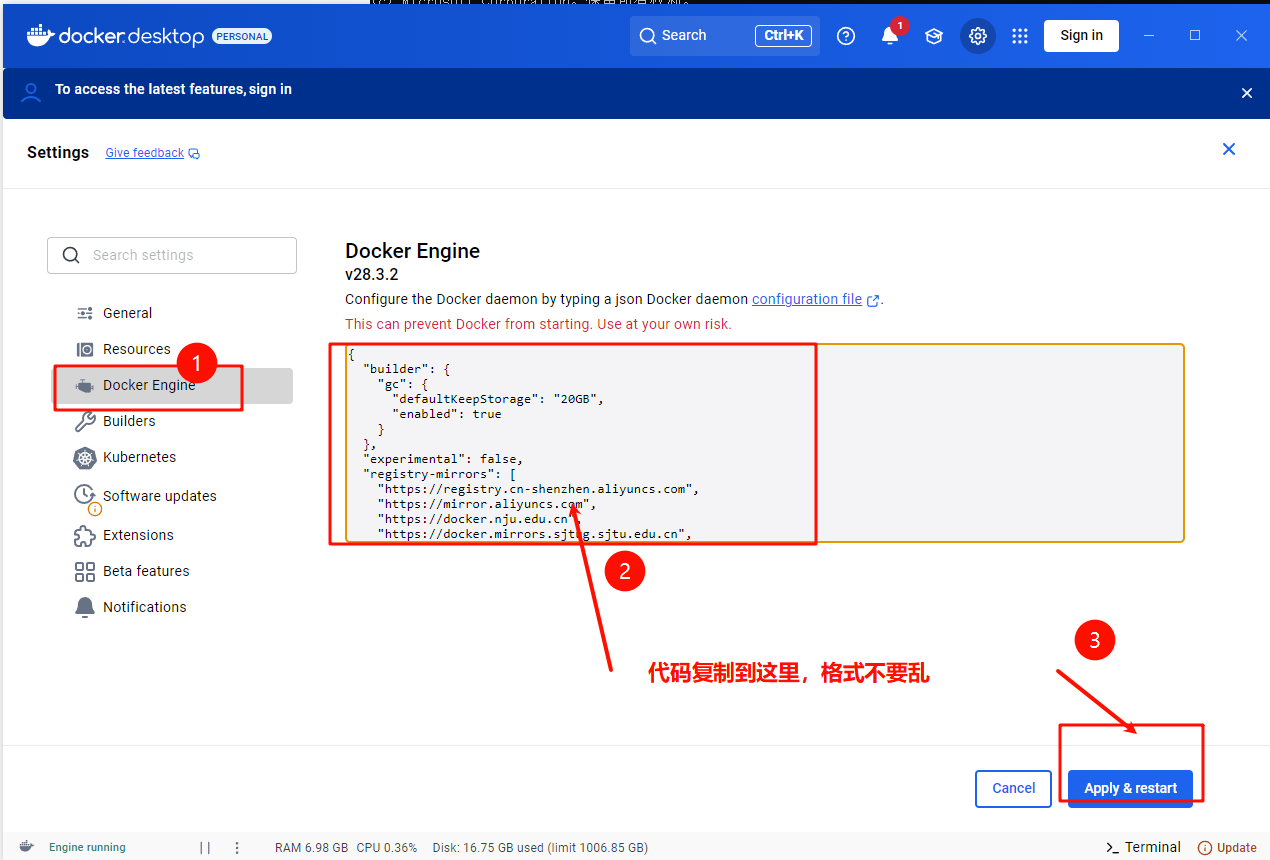Click the Builders wrench icon
The image size is (1270, 860).
[85, 422]
